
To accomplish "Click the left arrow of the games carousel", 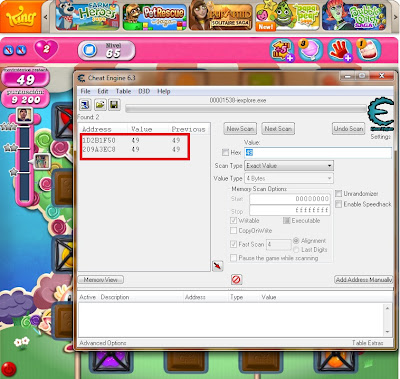I will coord(46,17).
